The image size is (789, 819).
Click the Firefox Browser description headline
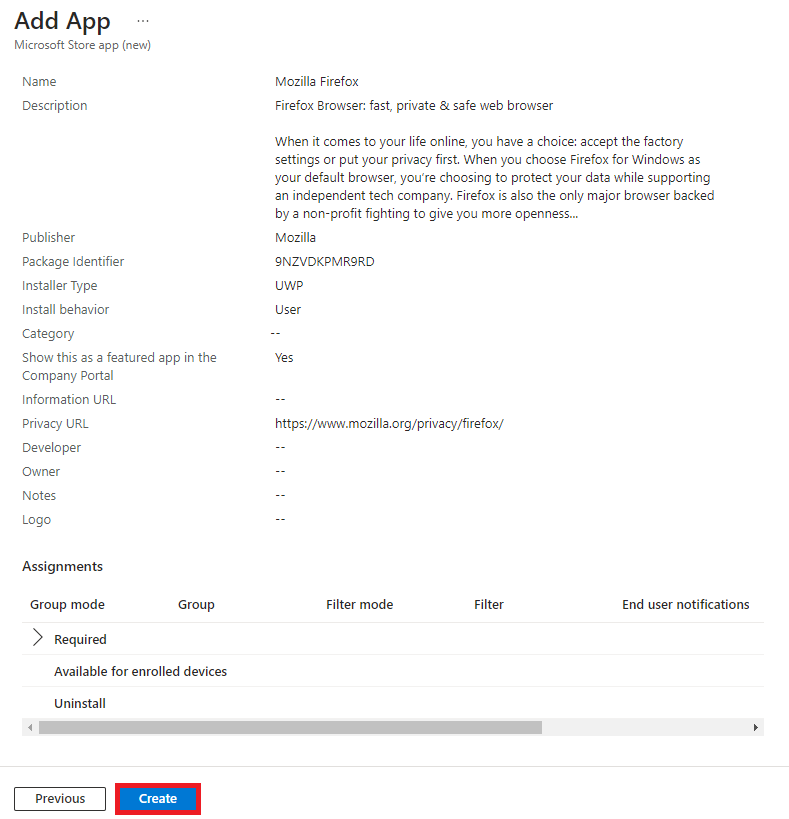click(414, 106)
